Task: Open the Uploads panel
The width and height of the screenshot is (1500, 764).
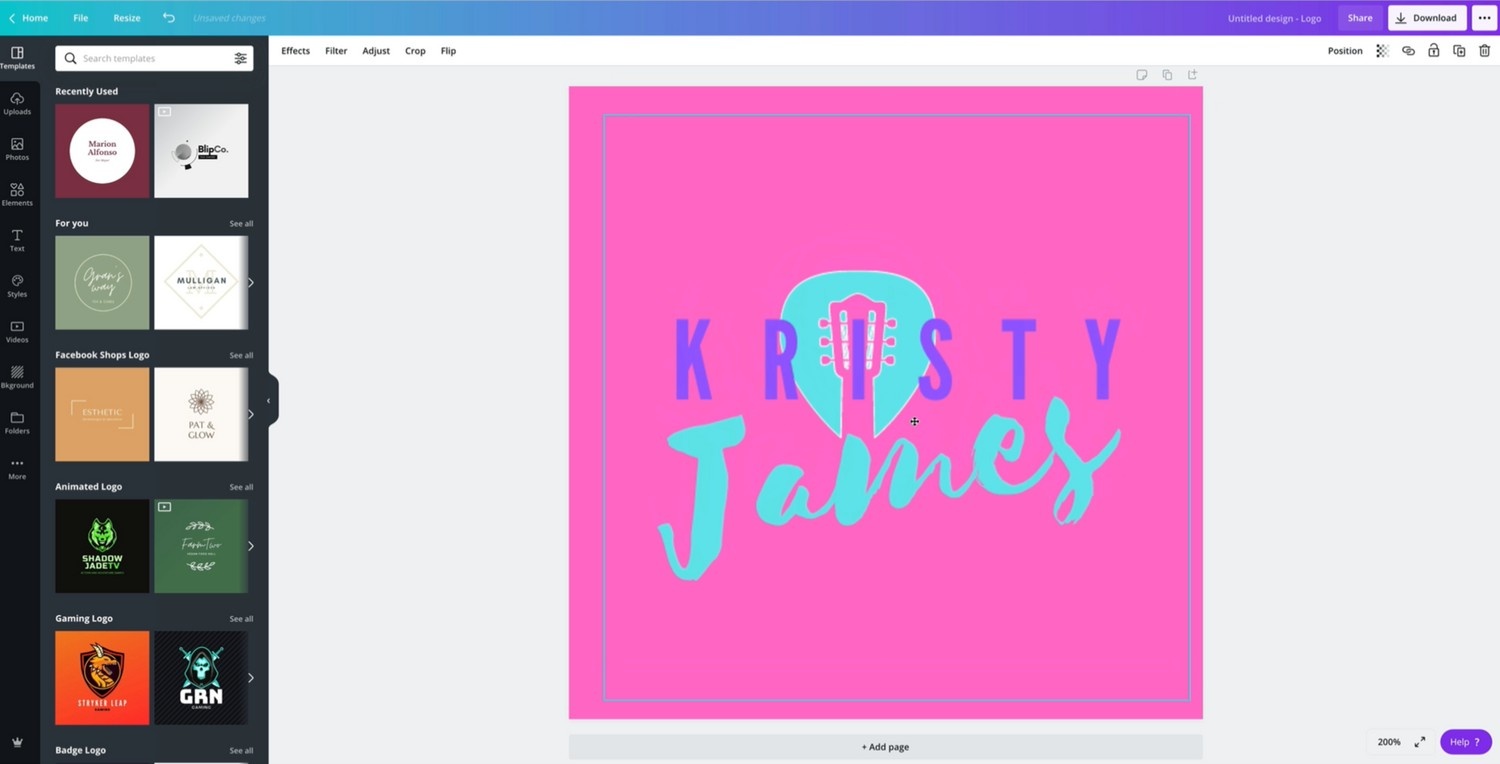Action: (x=17, y=104)
